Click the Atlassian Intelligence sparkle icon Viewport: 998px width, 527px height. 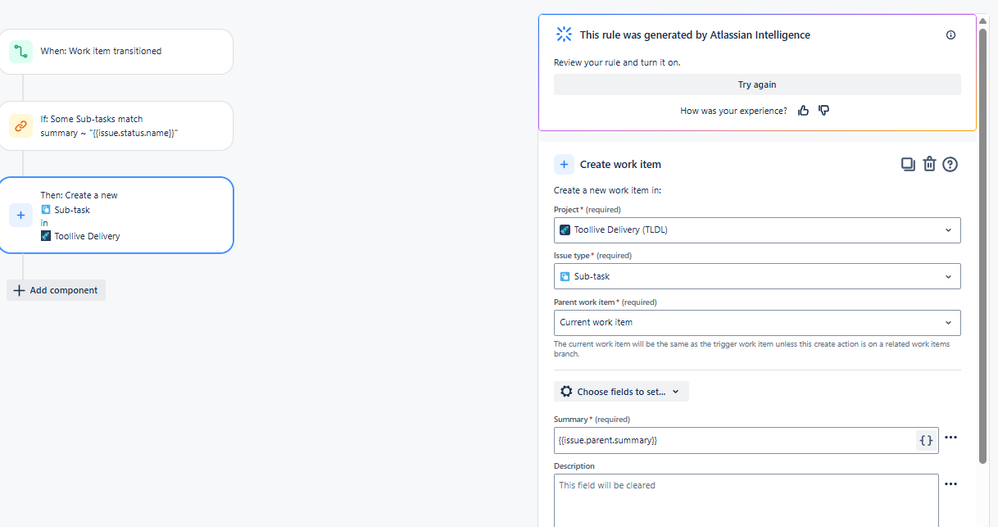pos(564,34)
